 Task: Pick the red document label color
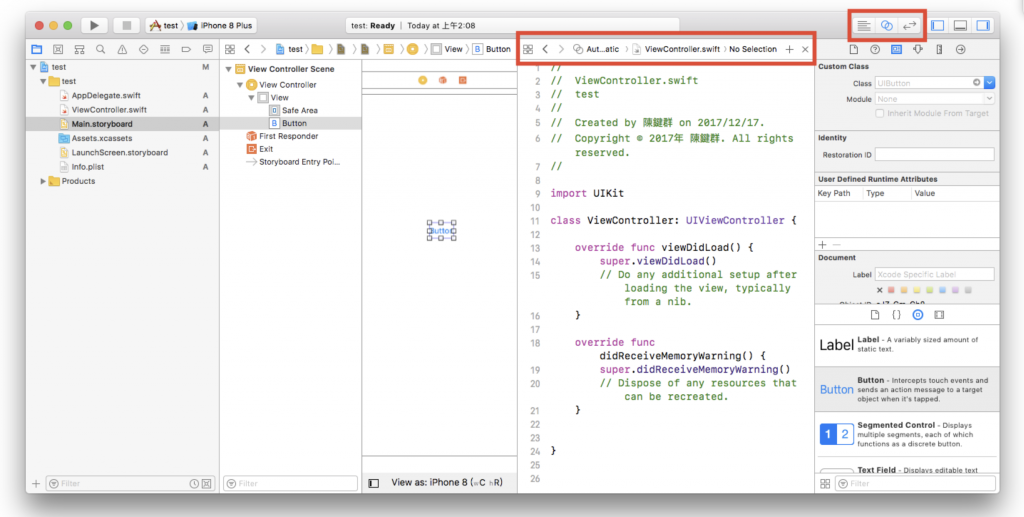(891, 290)
